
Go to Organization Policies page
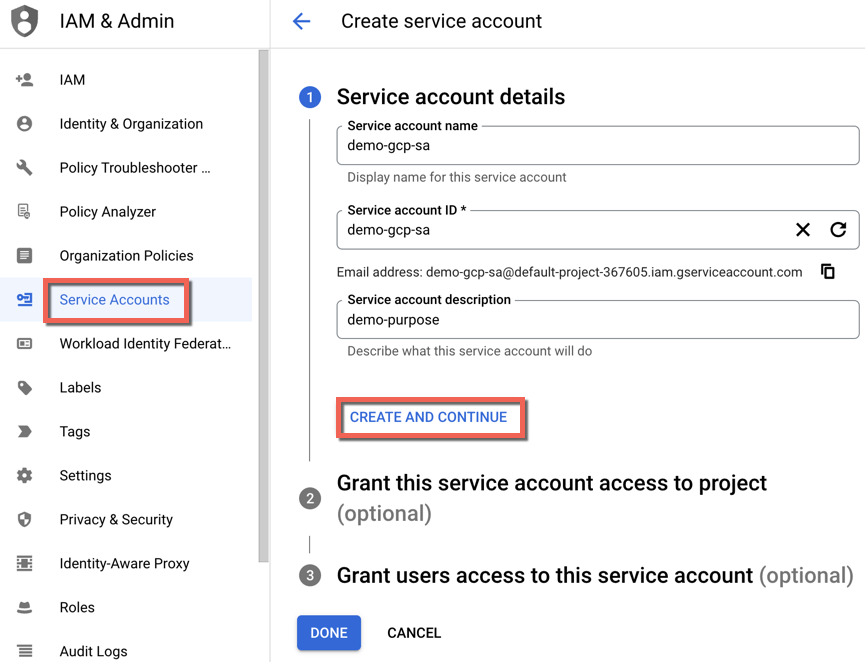click(x=126, y=255)
